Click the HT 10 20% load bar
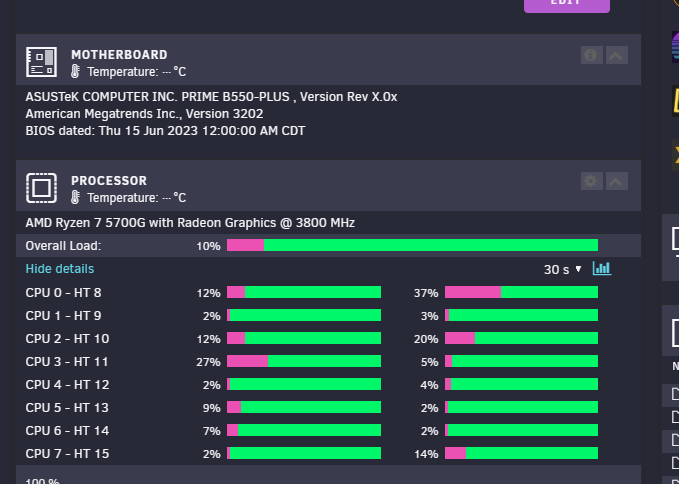 [x=521, y=338]
